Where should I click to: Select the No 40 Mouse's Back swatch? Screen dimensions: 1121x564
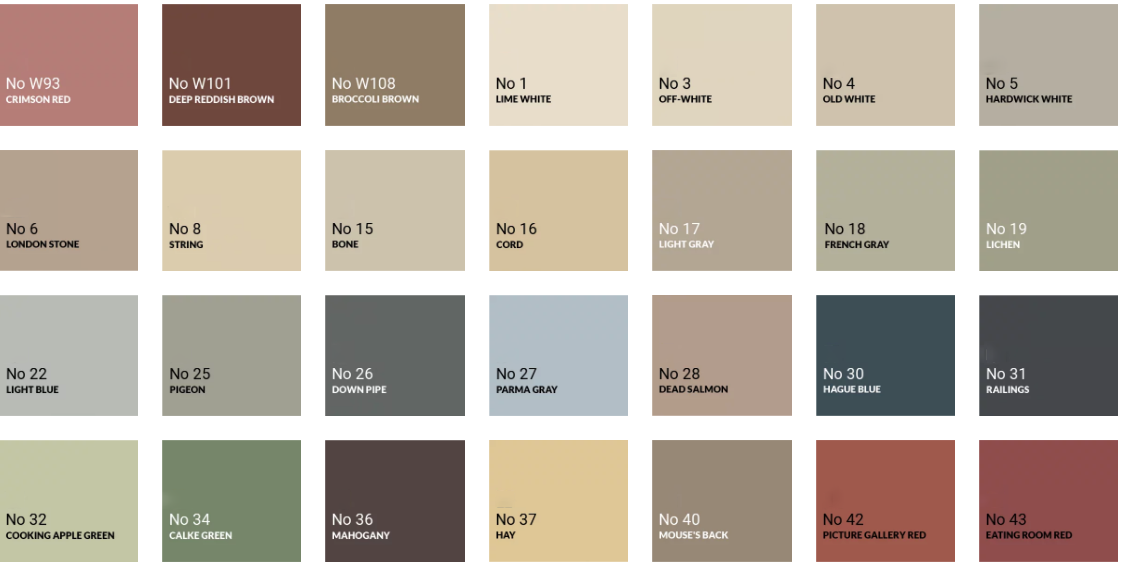click(x=722, y=501)
